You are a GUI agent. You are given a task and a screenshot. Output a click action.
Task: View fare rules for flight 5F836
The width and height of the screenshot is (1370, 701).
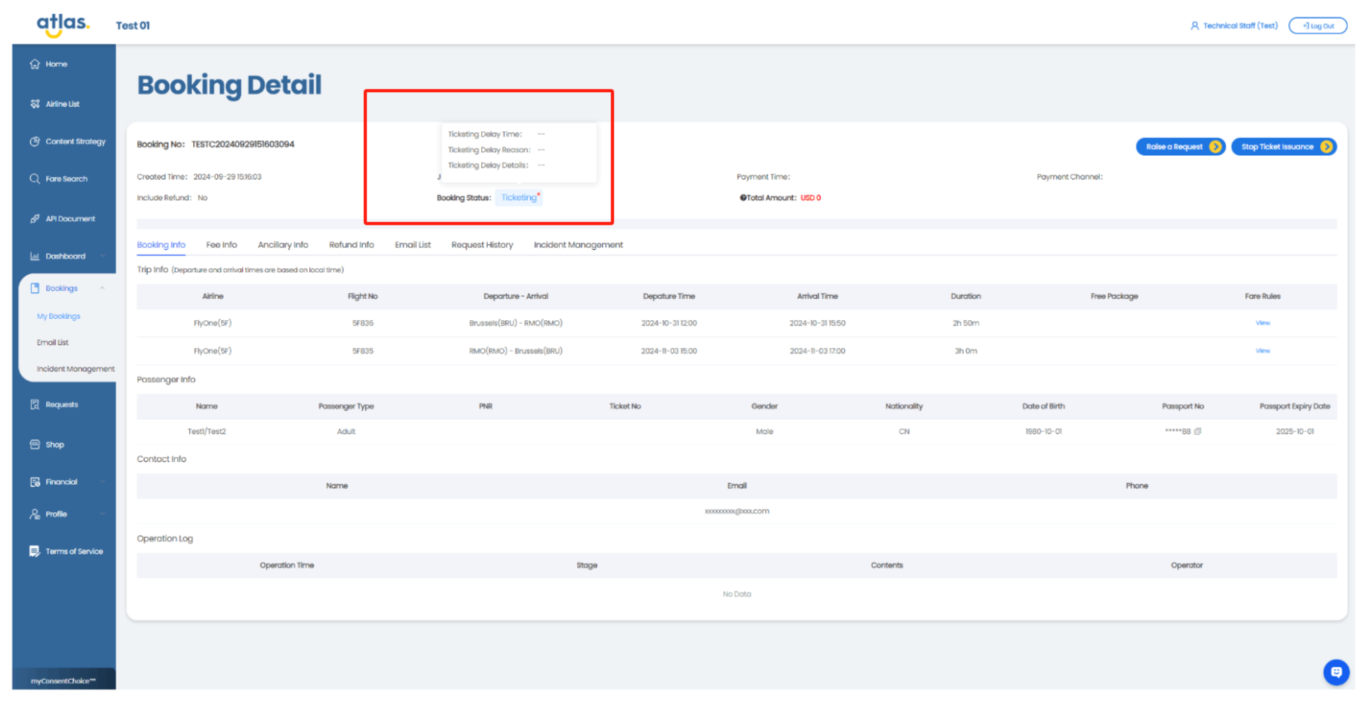coord(1262,323)
